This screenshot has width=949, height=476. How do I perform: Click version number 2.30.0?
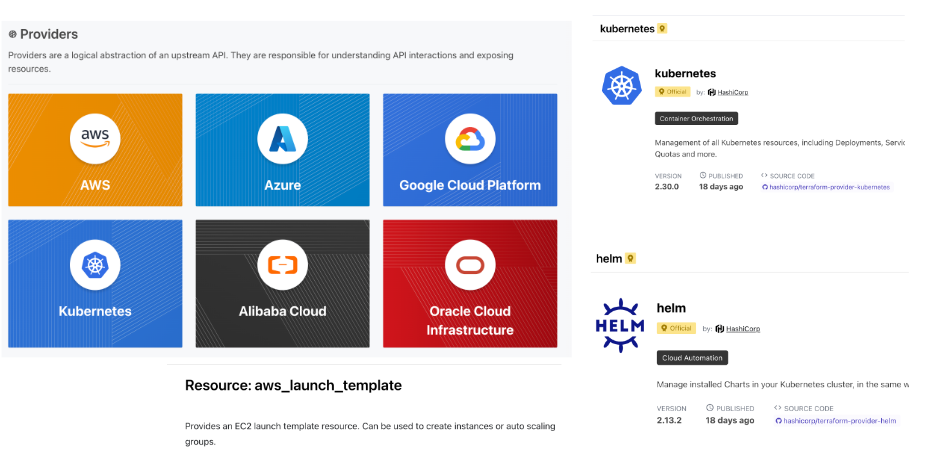click(667, 187)
